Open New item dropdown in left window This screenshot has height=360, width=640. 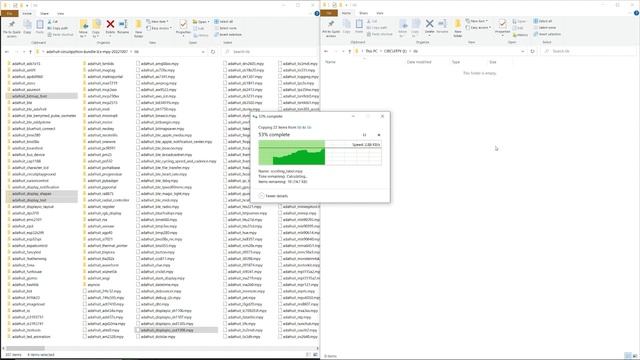pos(158,22)
